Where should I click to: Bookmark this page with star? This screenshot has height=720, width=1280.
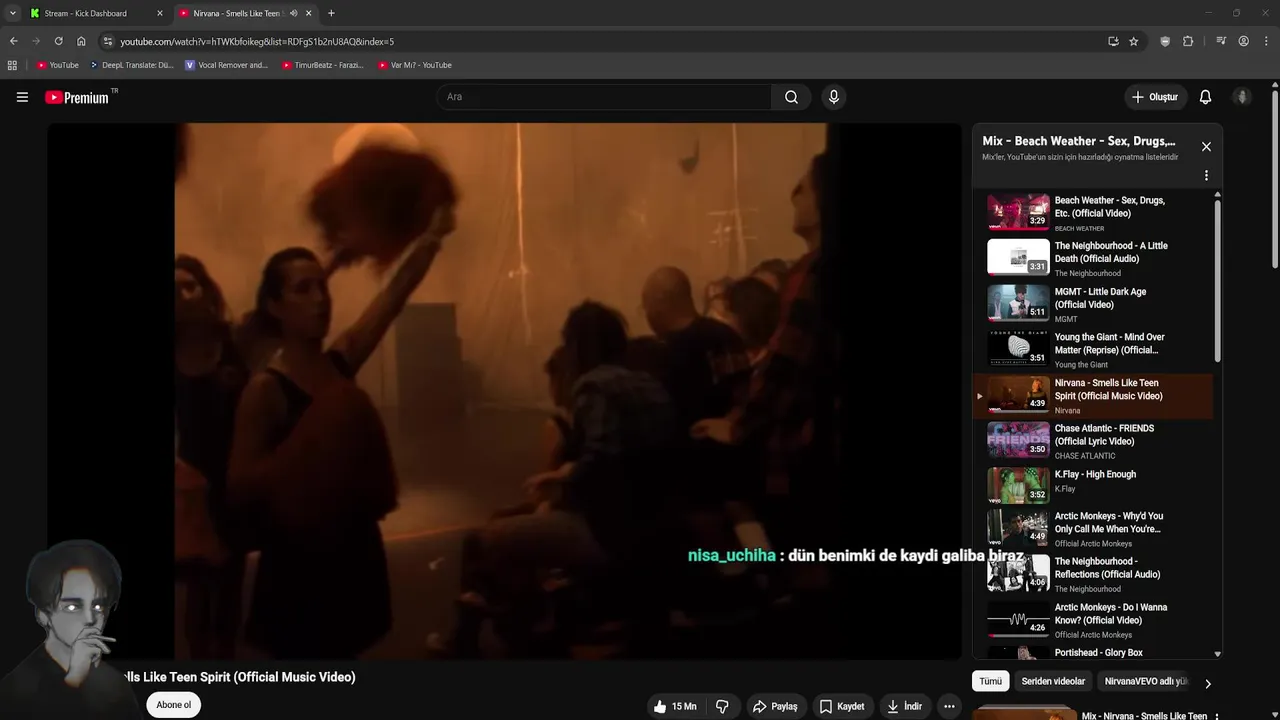point(1133,41)
